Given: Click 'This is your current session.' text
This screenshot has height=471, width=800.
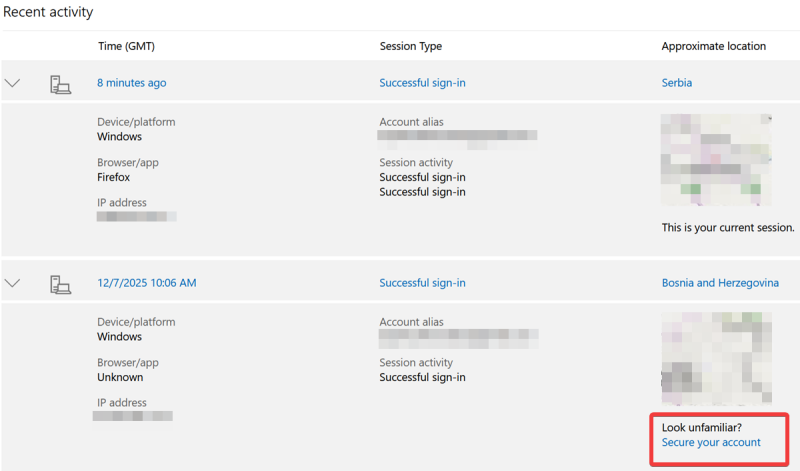Looking at the screenshot, I should (x=728, y=228).
